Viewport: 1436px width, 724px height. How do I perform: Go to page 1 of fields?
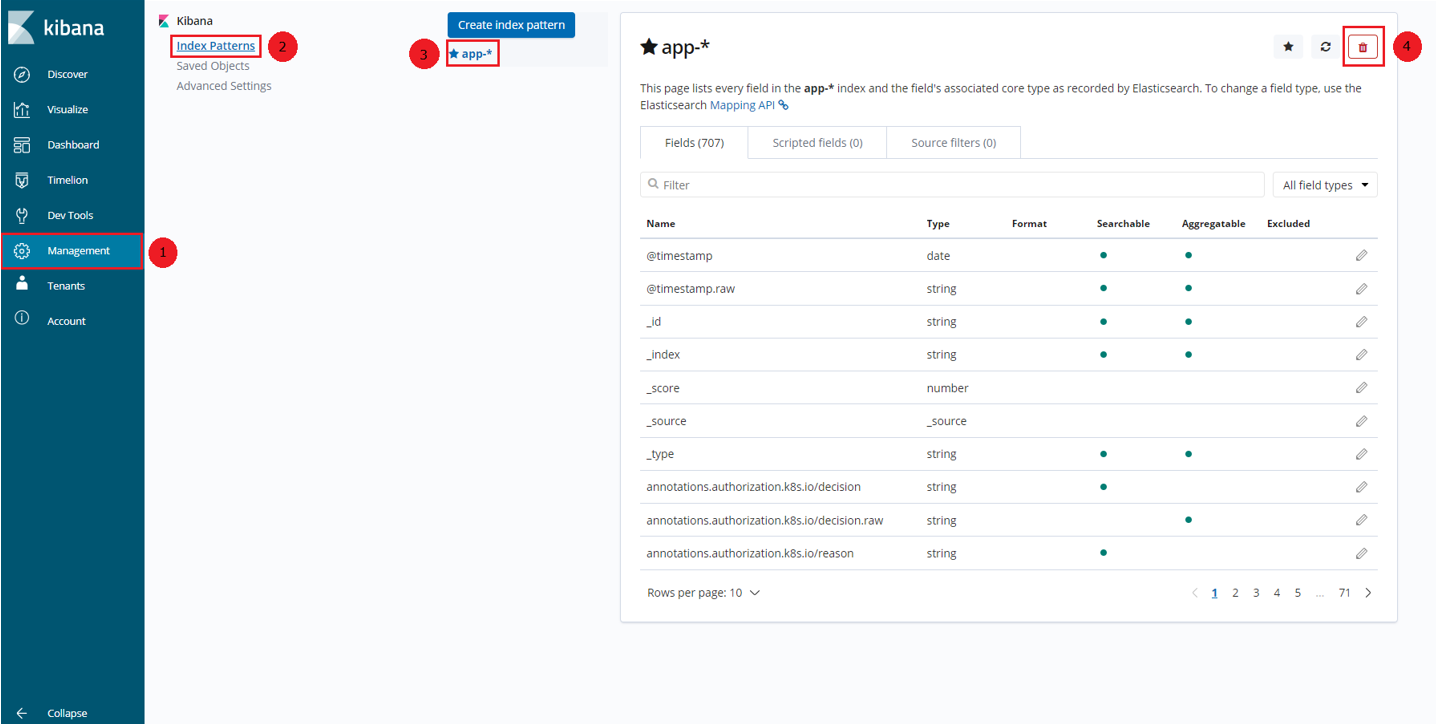tap(1214, 593)
